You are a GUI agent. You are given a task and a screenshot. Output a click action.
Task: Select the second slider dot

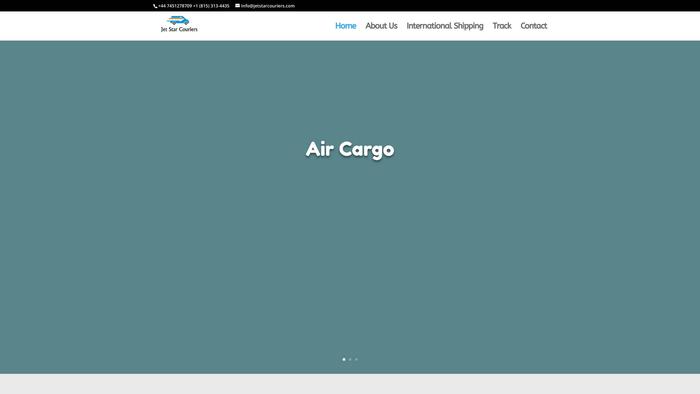tap(350, 359)
